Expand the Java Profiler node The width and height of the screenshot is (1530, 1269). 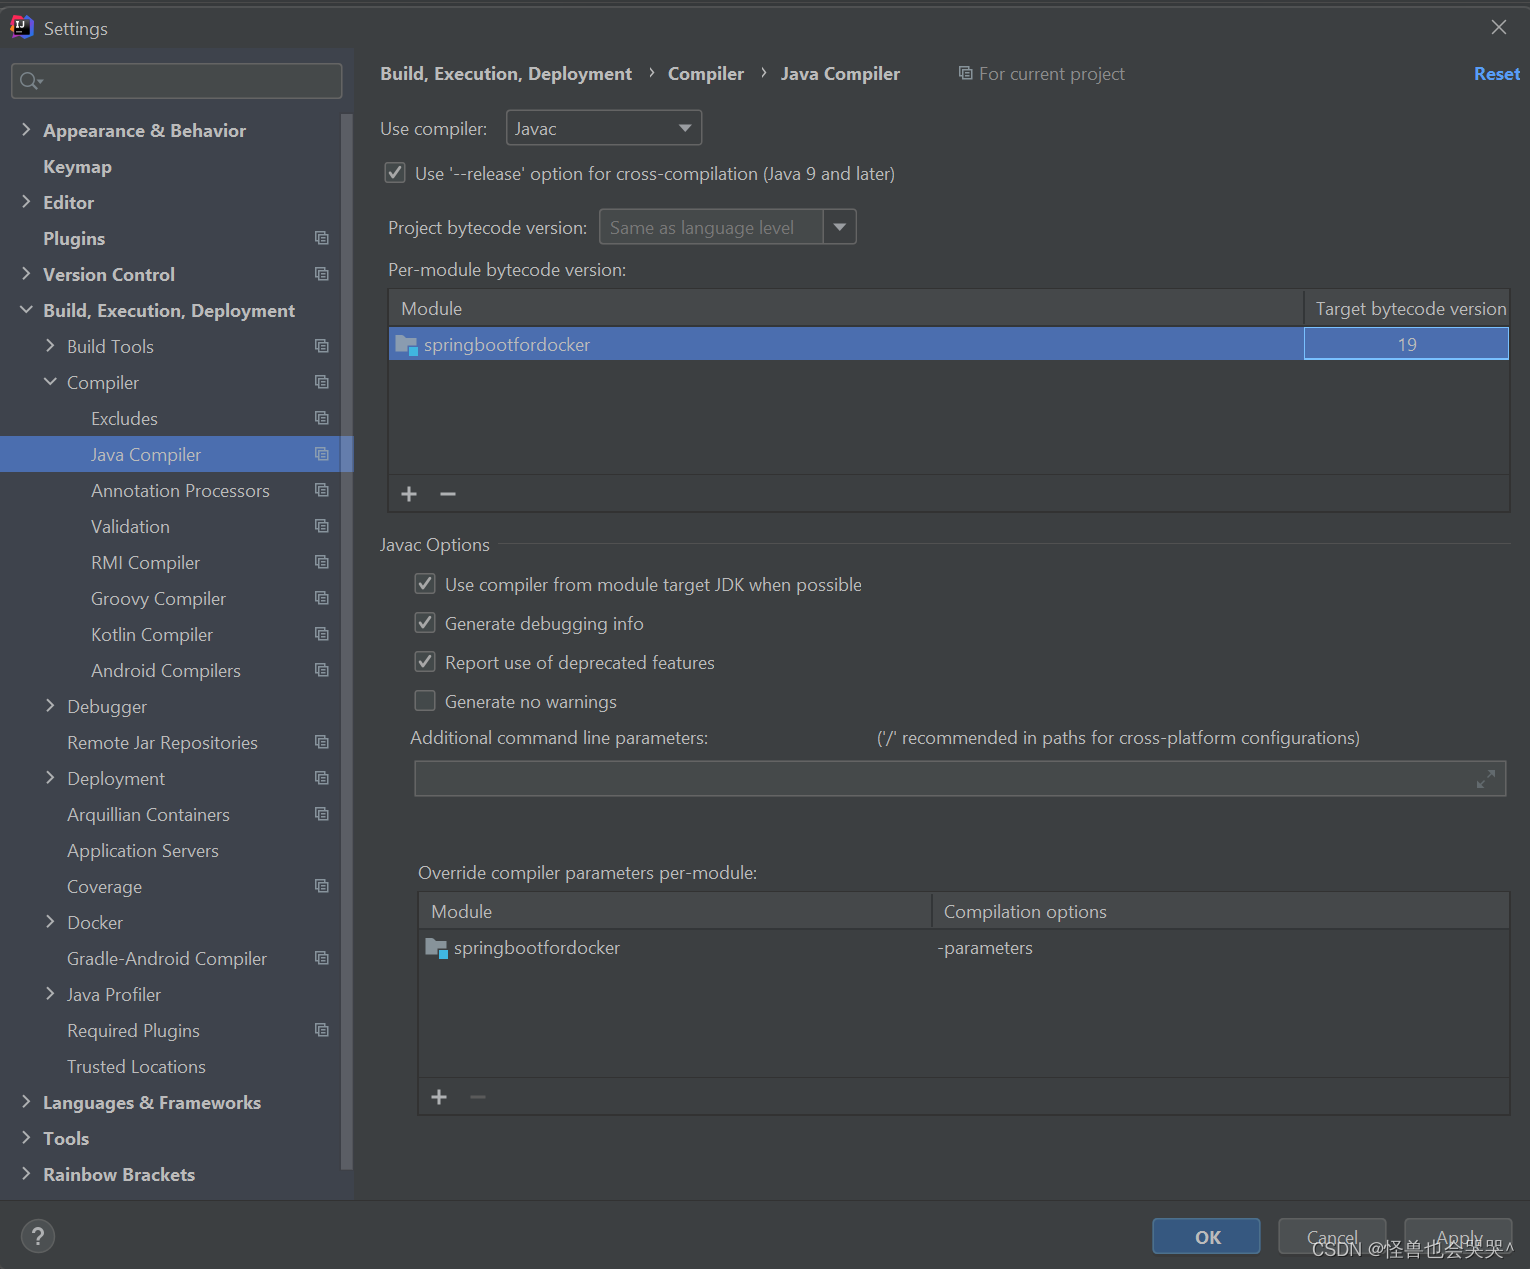point(50,994)
